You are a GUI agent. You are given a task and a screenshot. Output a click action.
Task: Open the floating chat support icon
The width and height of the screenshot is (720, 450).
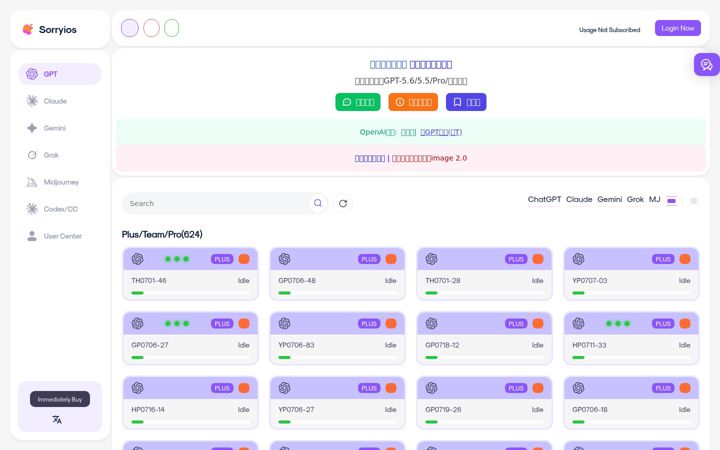(707, 65)
